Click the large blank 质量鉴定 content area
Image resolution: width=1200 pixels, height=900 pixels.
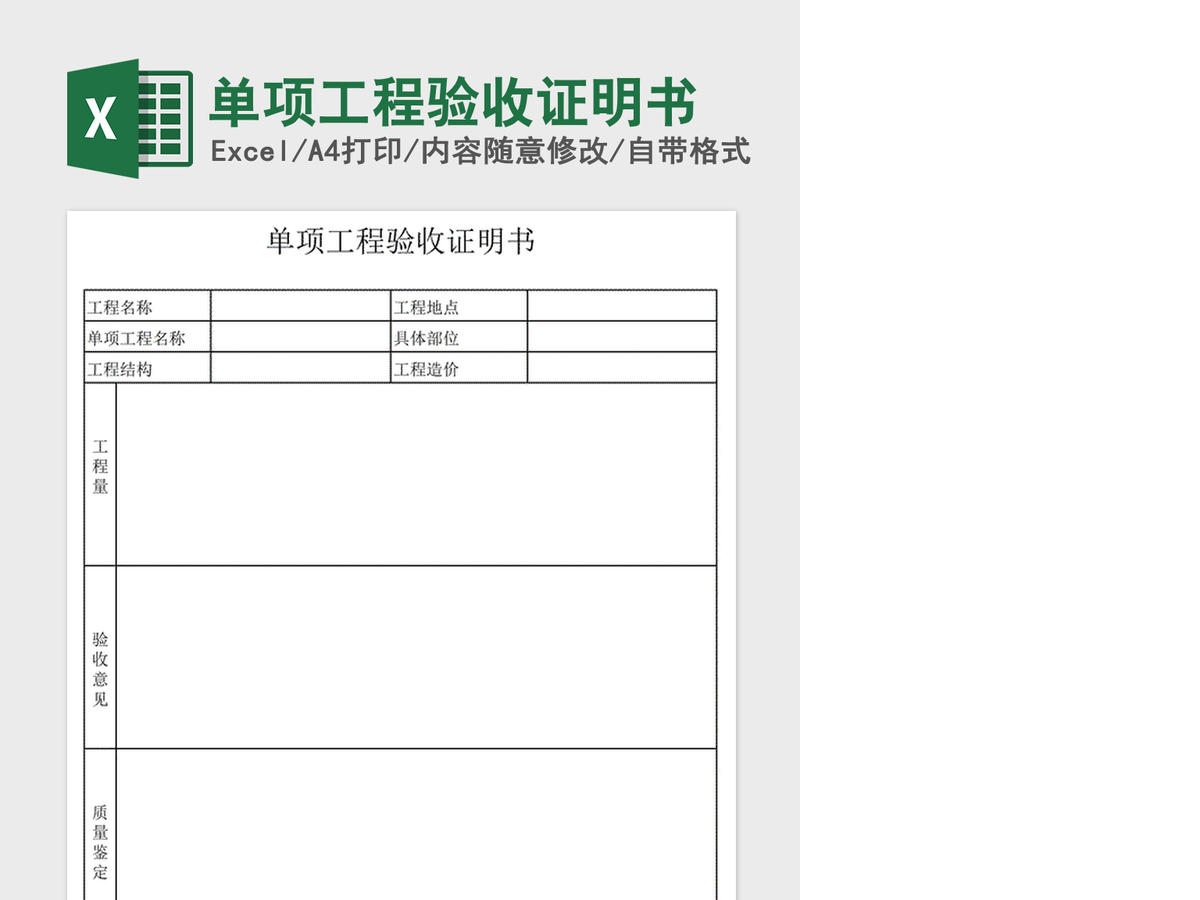[x=416, y=825]
